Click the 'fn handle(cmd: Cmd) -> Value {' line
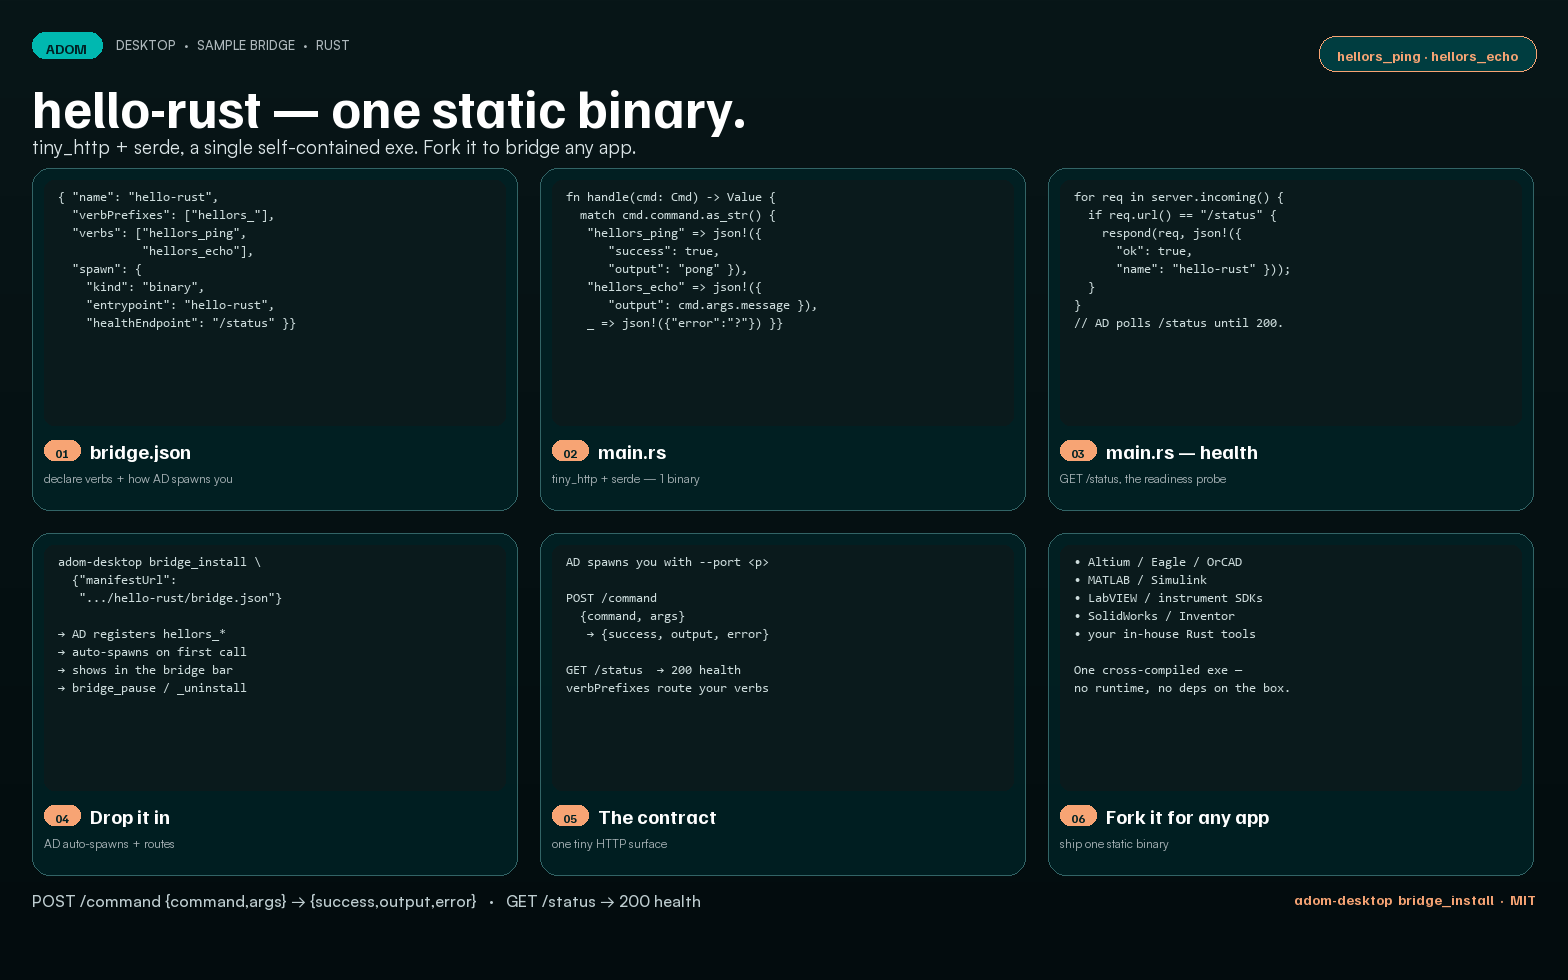Screen dimensions: 1568x980 [671, 197]
